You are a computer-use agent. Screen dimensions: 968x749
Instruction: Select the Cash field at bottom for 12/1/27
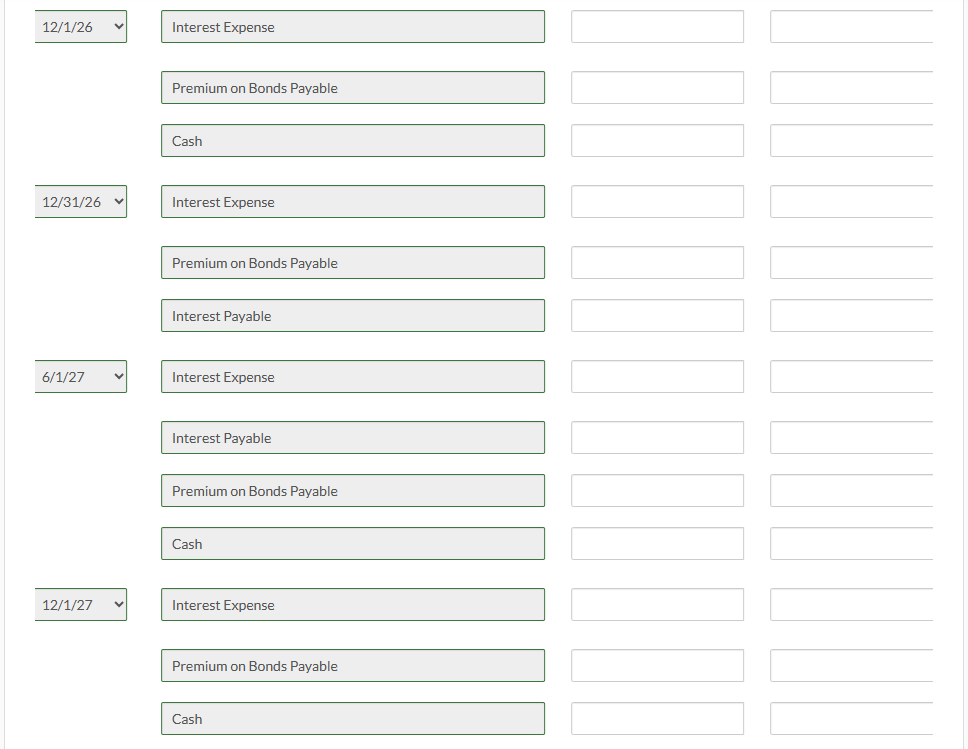point(352,718)
